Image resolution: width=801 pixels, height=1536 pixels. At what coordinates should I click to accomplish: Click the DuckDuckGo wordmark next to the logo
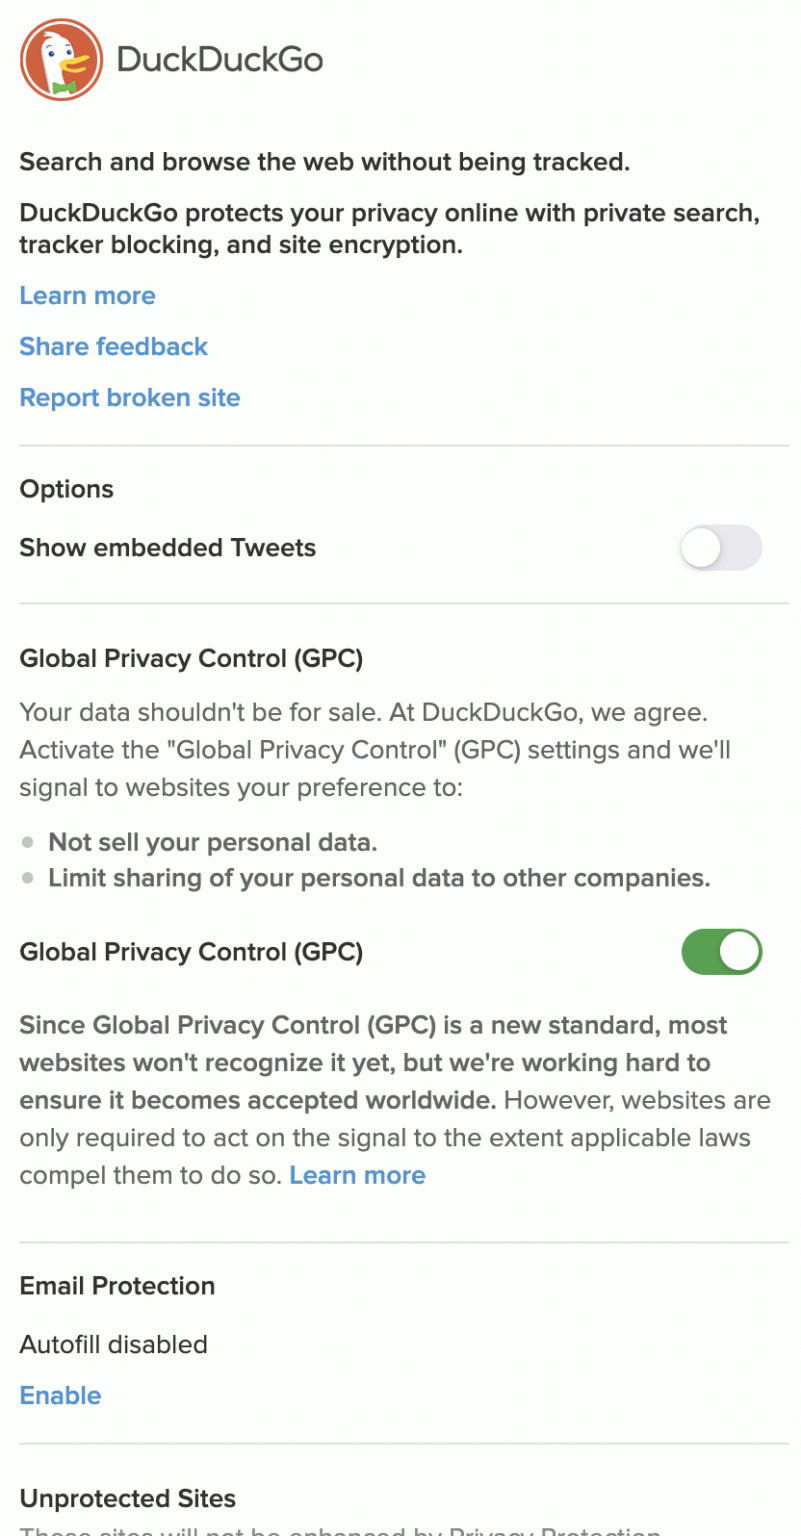220,59
